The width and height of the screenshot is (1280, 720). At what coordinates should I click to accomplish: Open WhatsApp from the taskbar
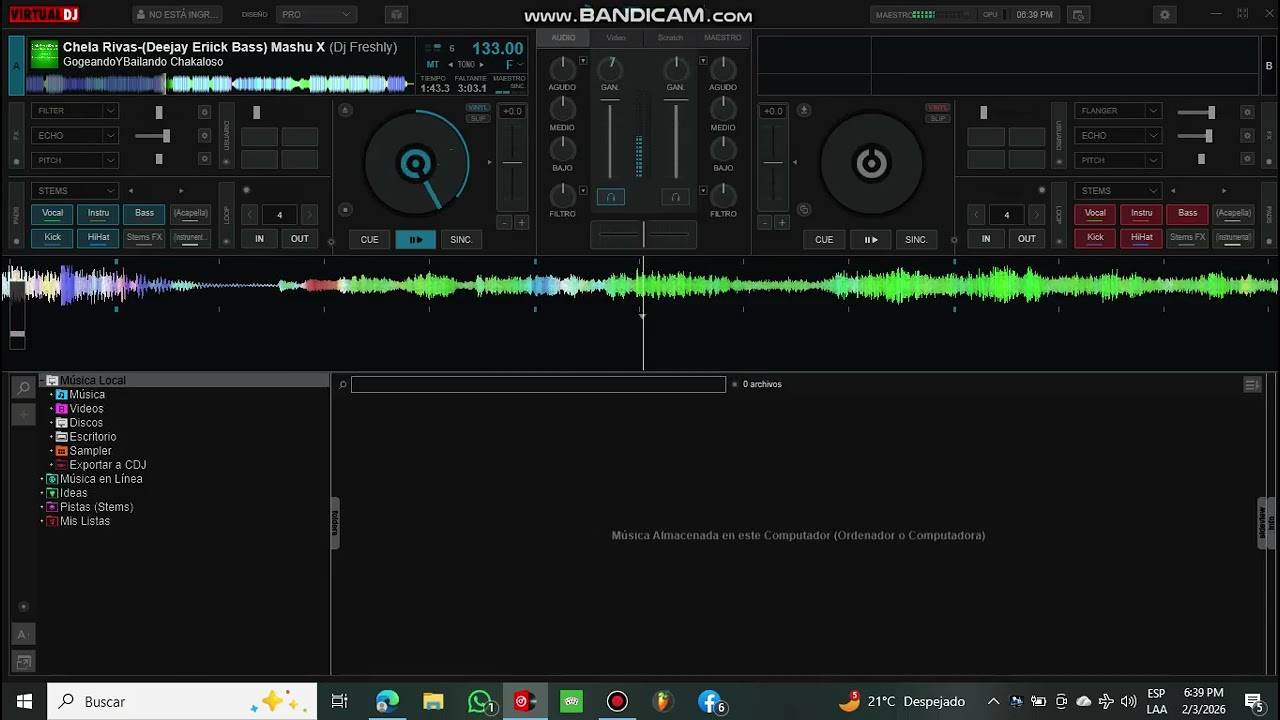(x=481, y=702)
